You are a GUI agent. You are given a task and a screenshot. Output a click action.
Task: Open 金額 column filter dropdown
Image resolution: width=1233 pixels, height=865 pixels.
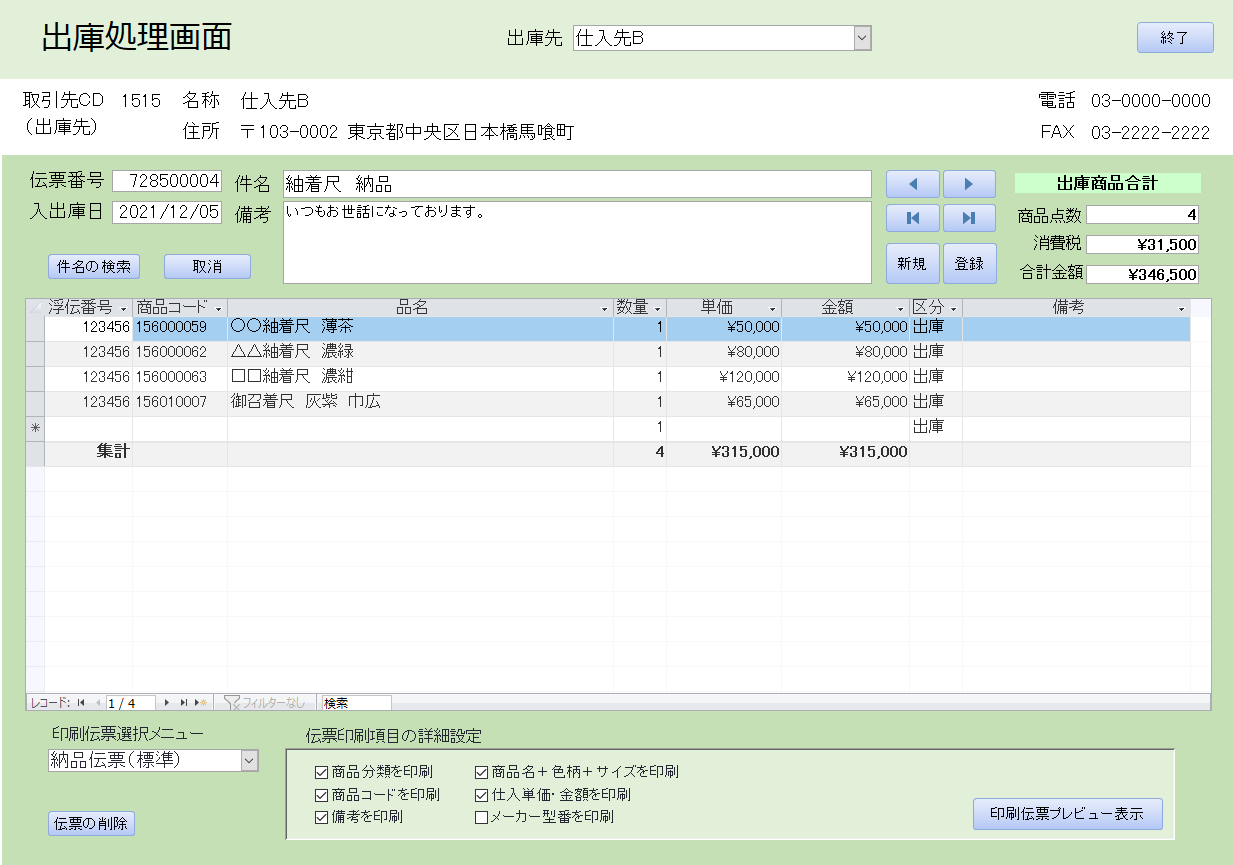[900, 308]
